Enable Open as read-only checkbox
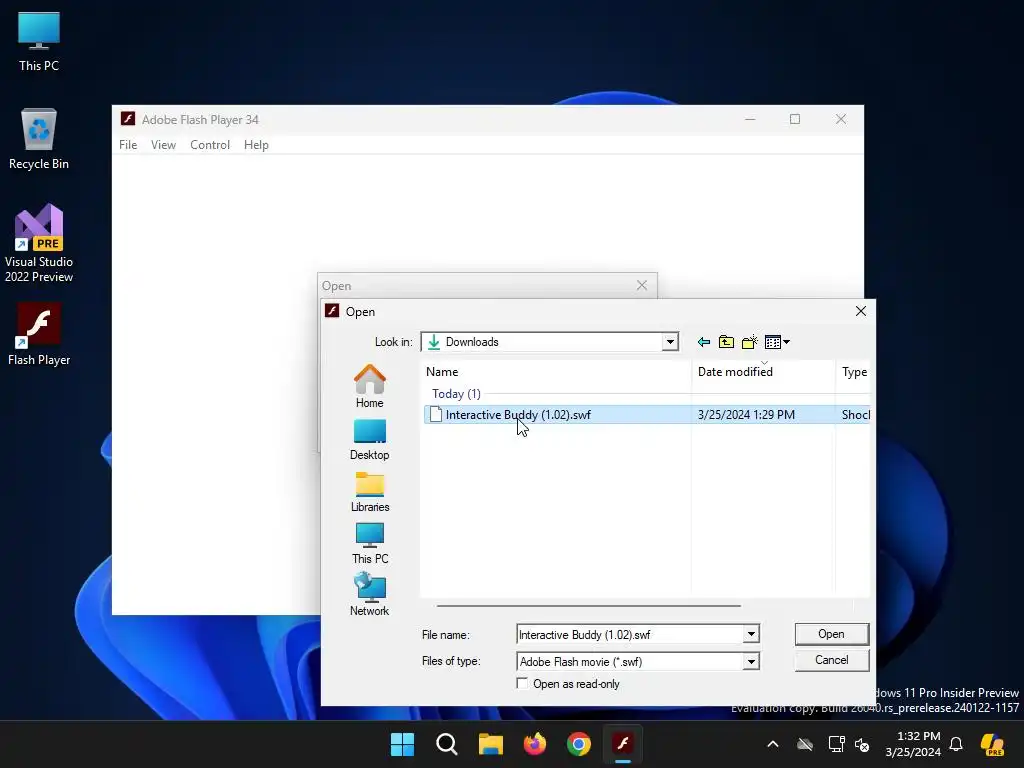1024x768 pixels. click(x=522, y=683)
